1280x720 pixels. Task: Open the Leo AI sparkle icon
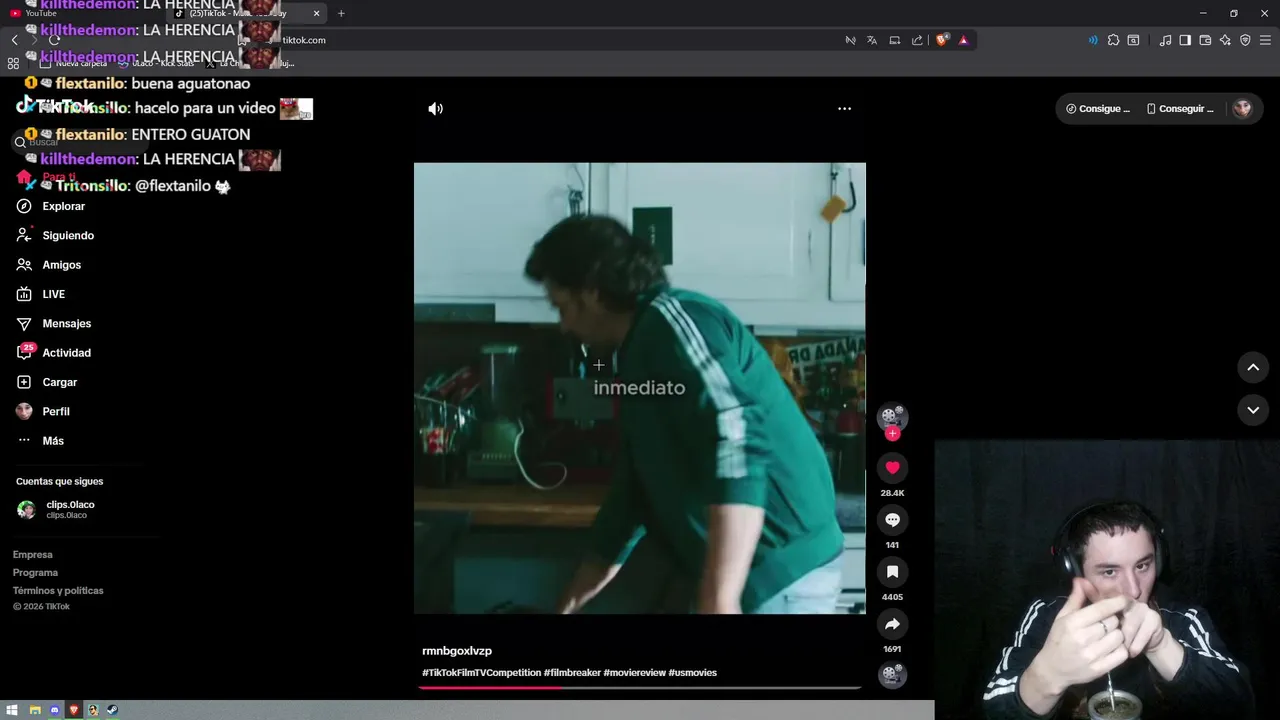tap(1225, 40)
